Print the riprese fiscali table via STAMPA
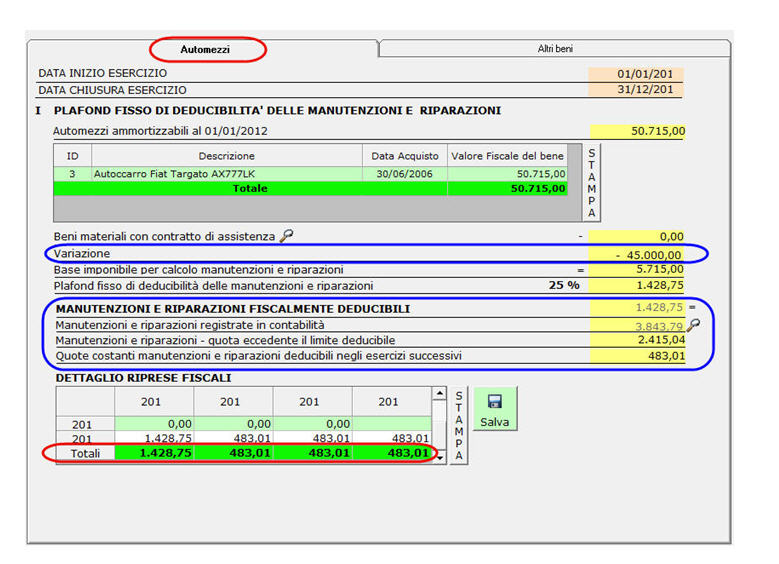 click(459, 426)
